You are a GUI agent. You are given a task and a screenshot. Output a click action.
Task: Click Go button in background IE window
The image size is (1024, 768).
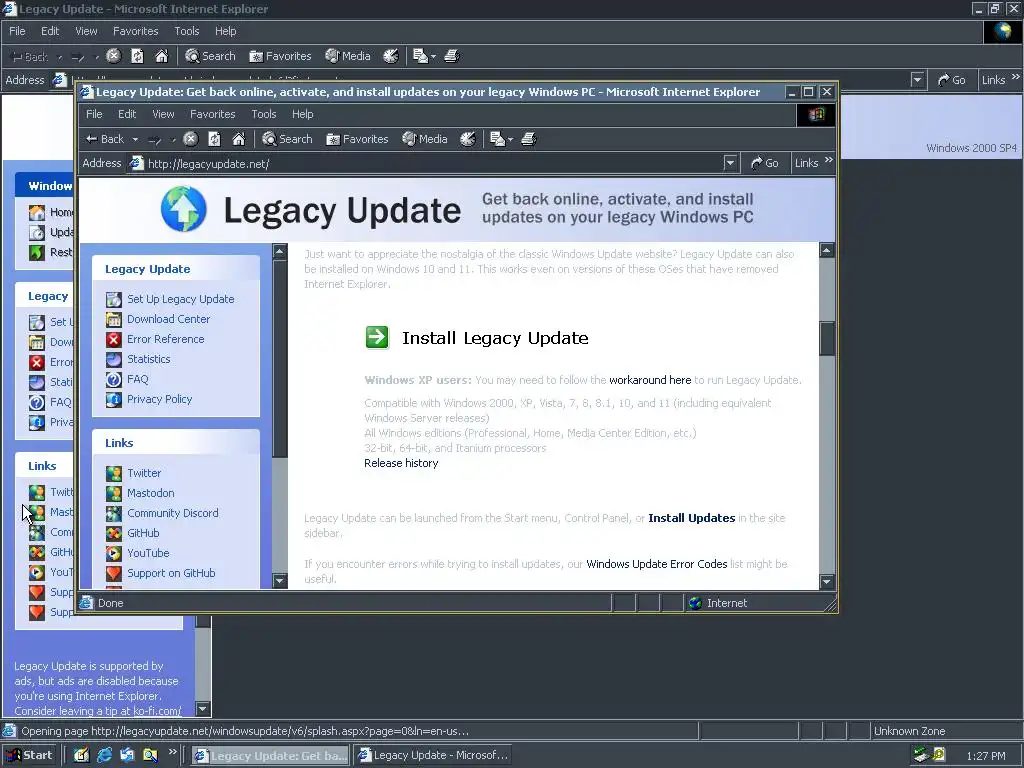(x=951, y=80)
